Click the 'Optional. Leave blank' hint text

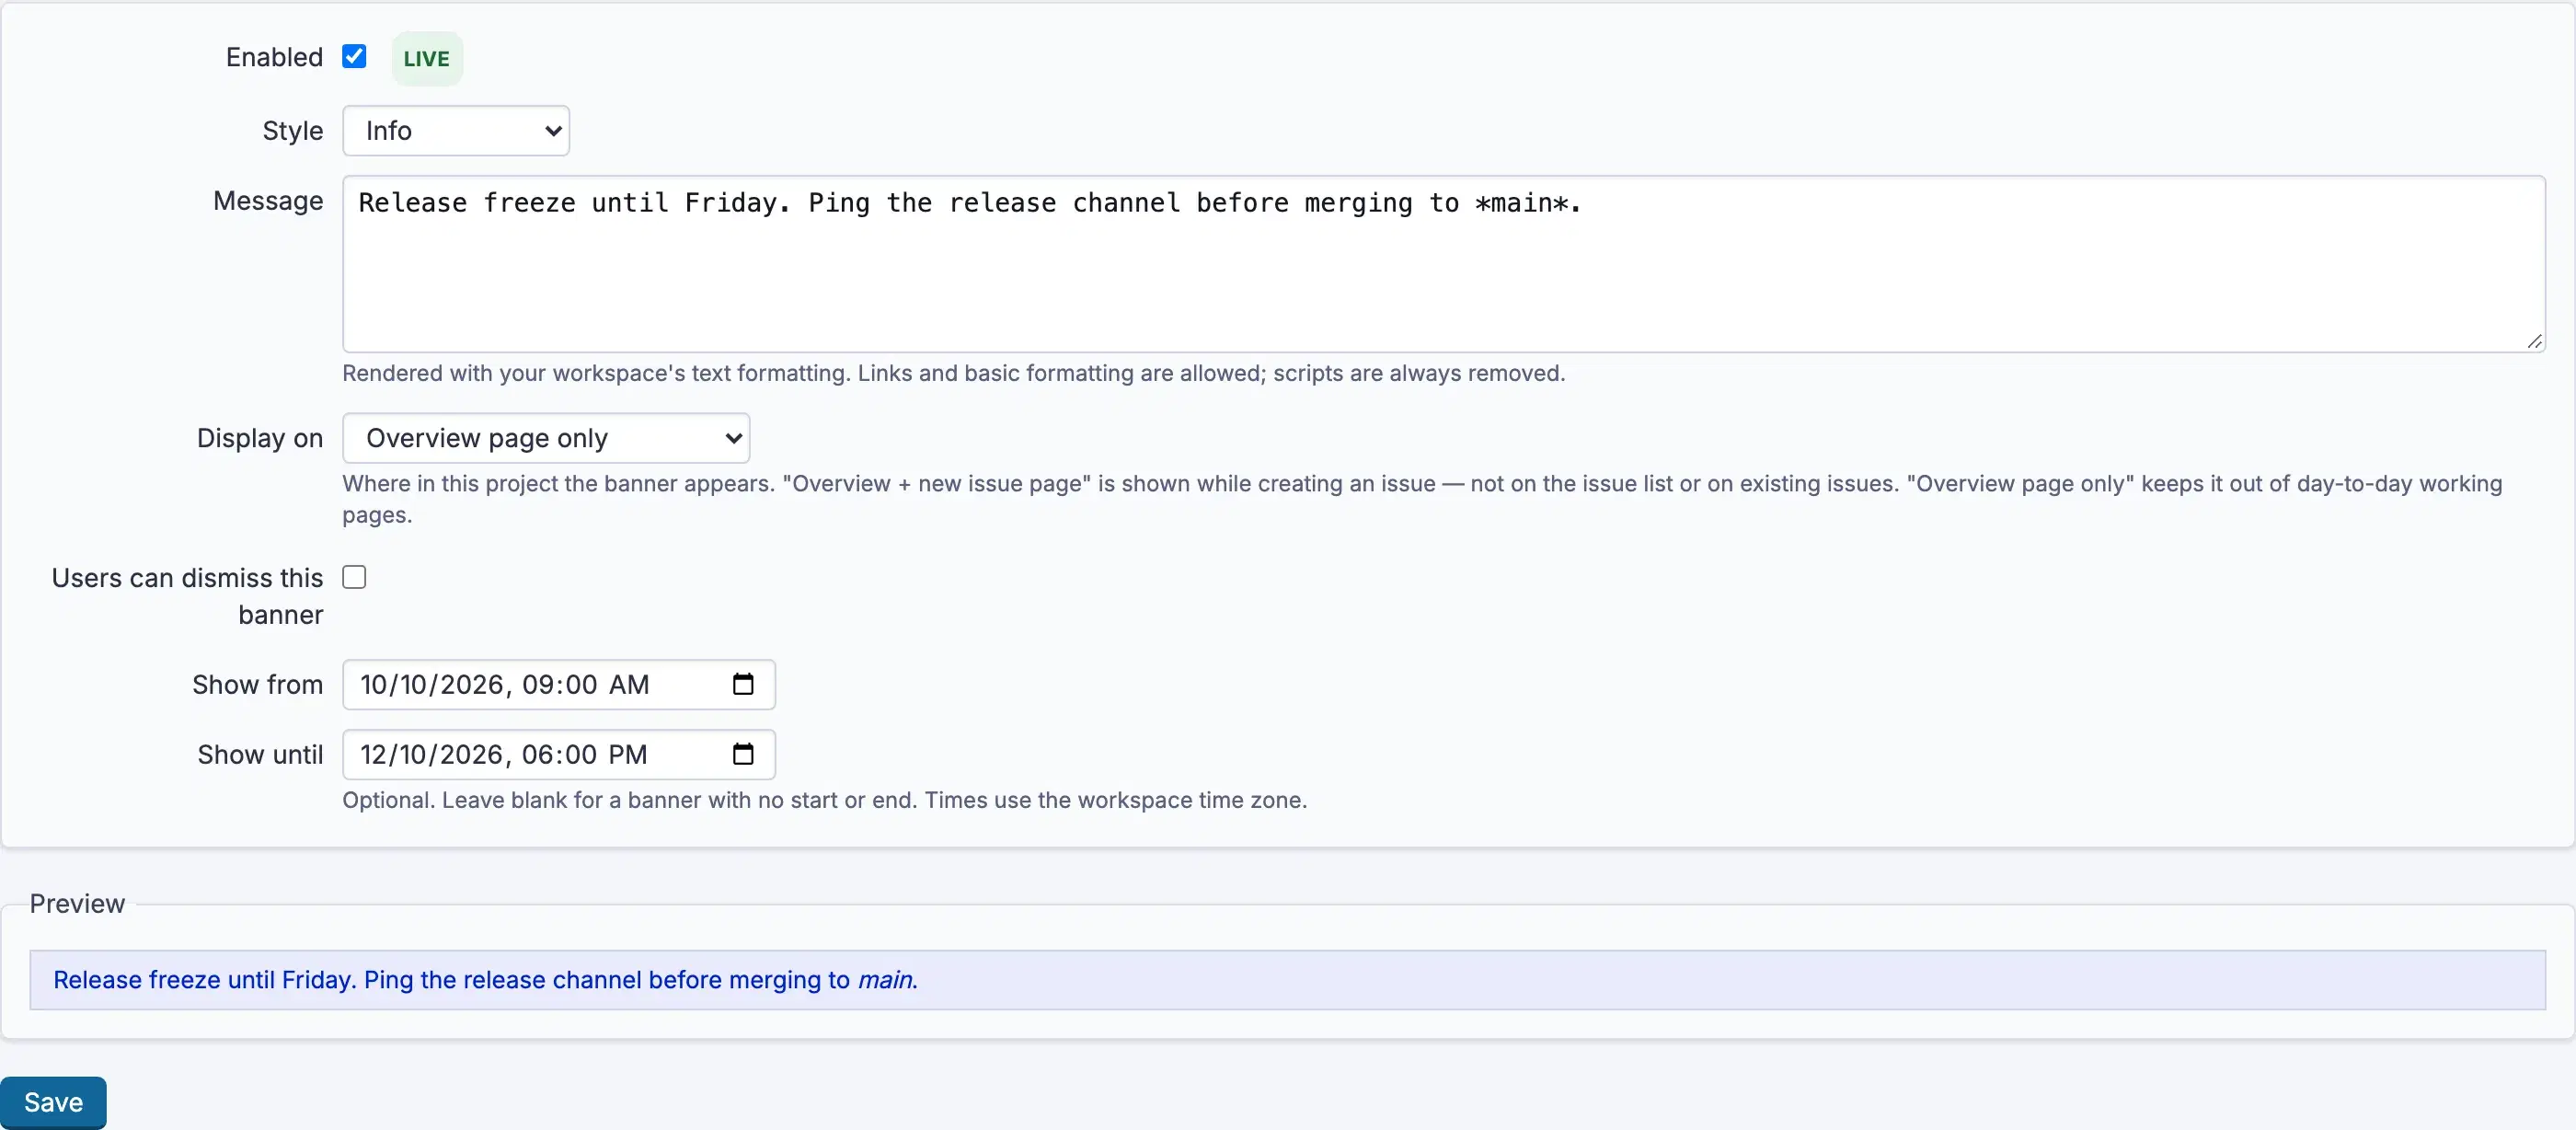[x=824, y=800]
